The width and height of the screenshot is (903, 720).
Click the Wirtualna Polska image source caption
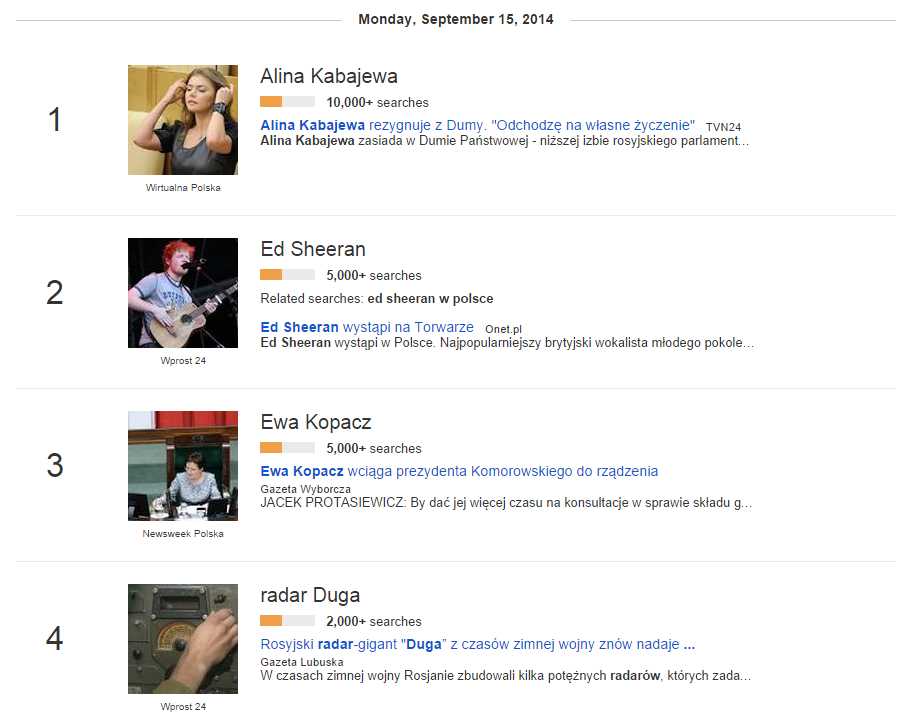[x=183, y=188]
